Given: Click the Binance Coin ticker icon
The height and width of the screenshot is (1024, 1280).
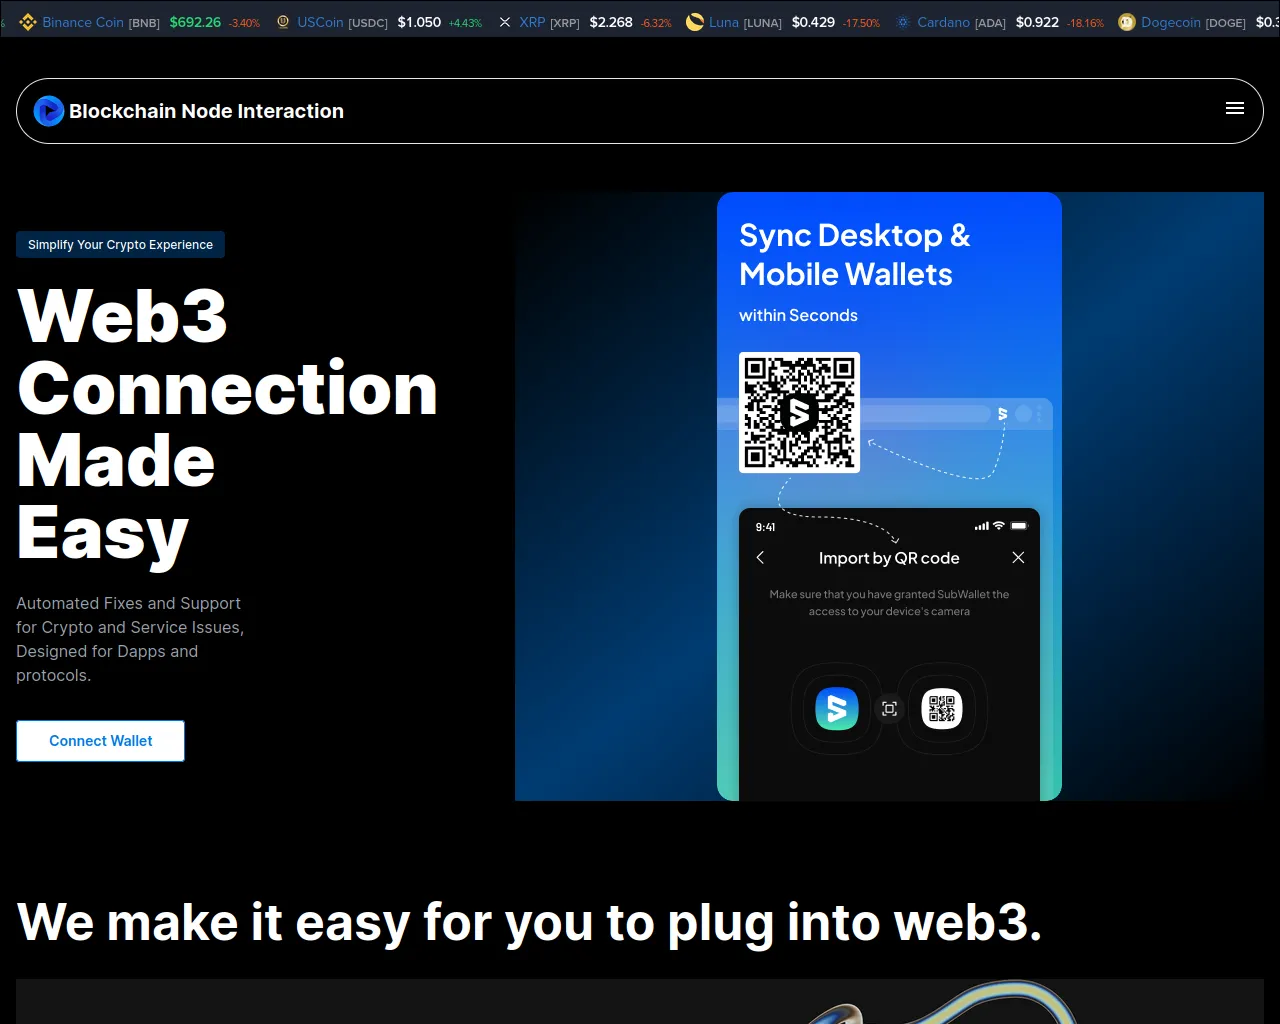Looking at the screenshot, I should point(27,22).
